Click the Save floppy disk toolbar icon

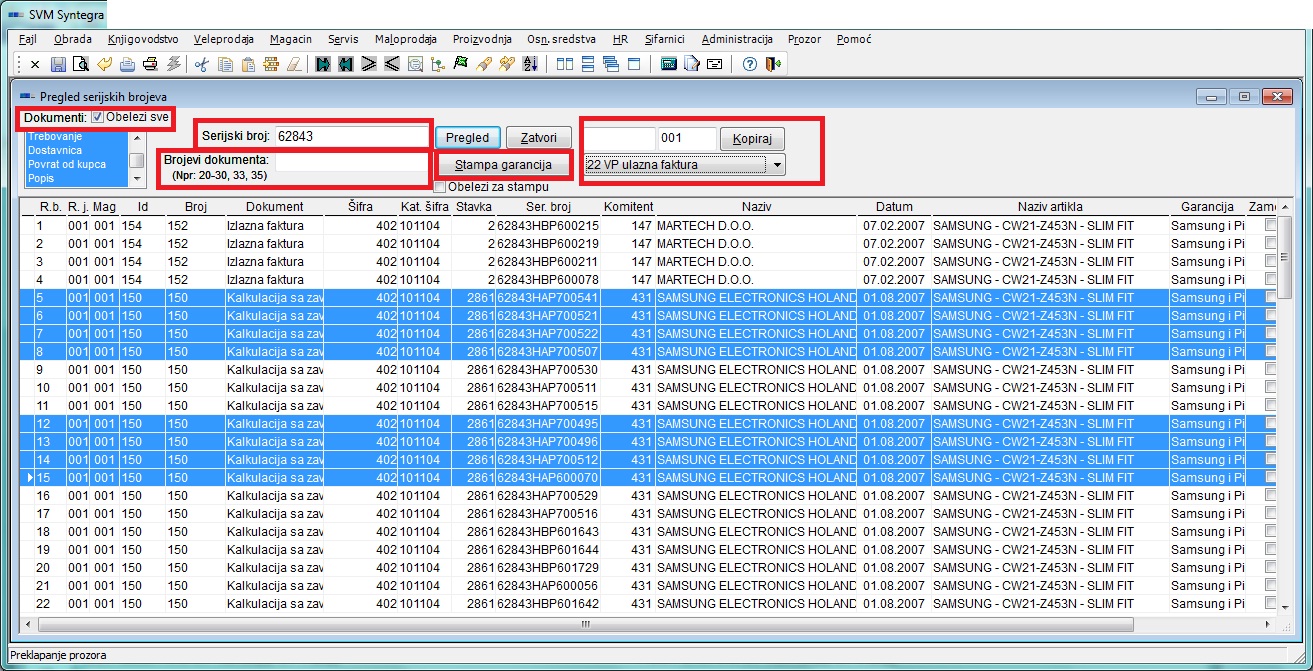(x=58, y=65)
